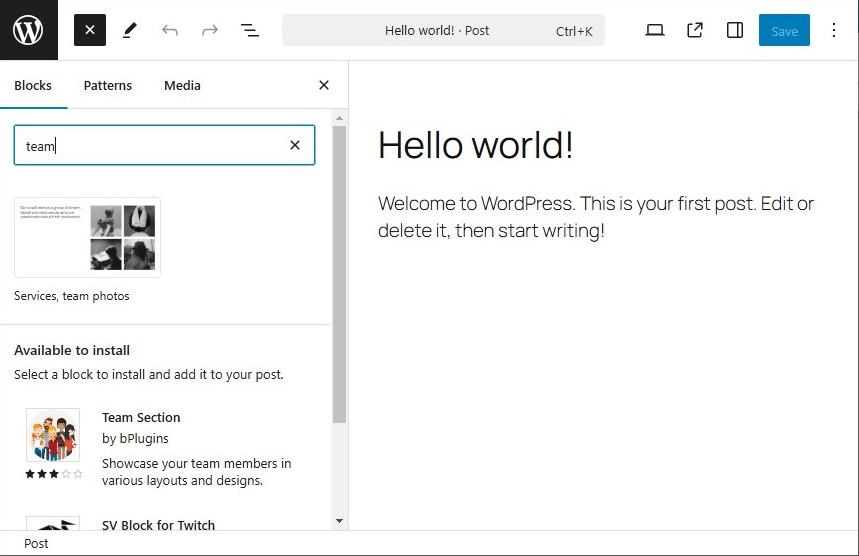The image size is (859, 556).
Task: Click the Undo arrow
Action: [x=170, y=30]
